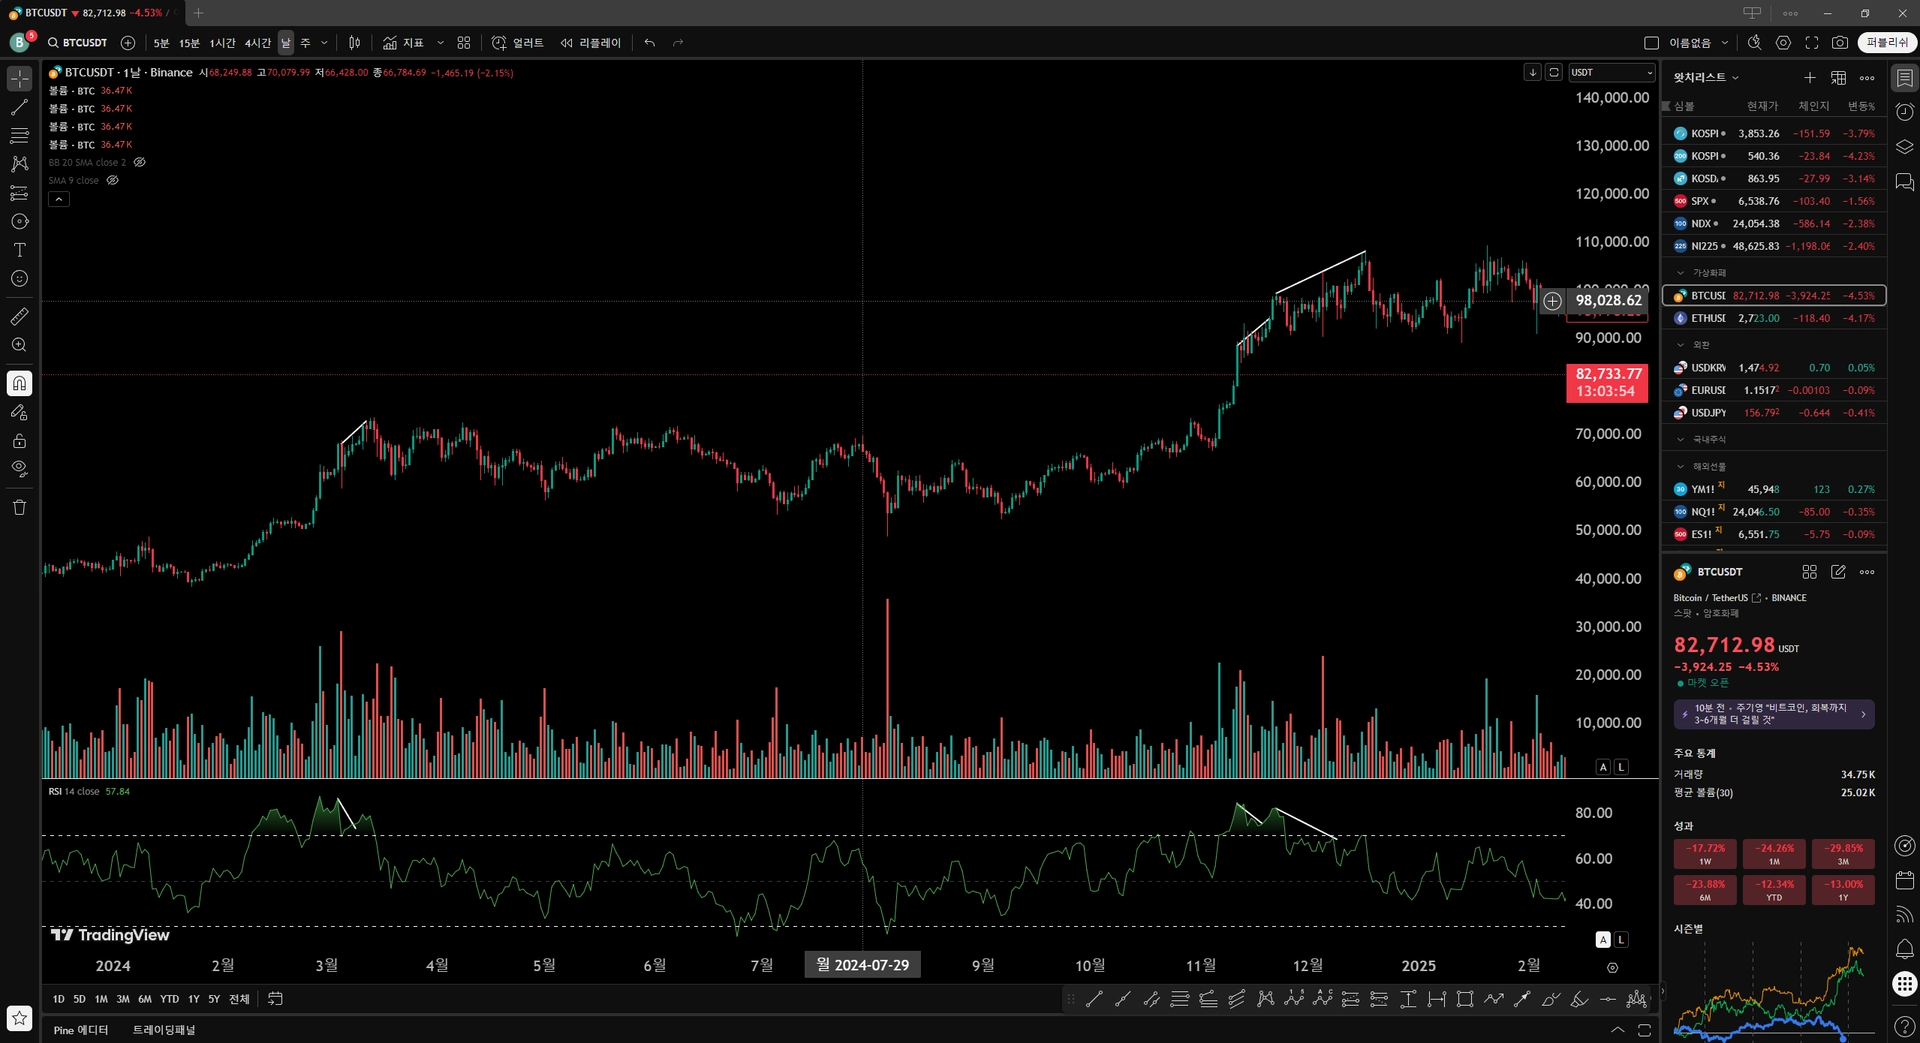The width and height of the screenshot is (1920, 1043).
Task: Undo the last chart action
Action: [650, 43]
